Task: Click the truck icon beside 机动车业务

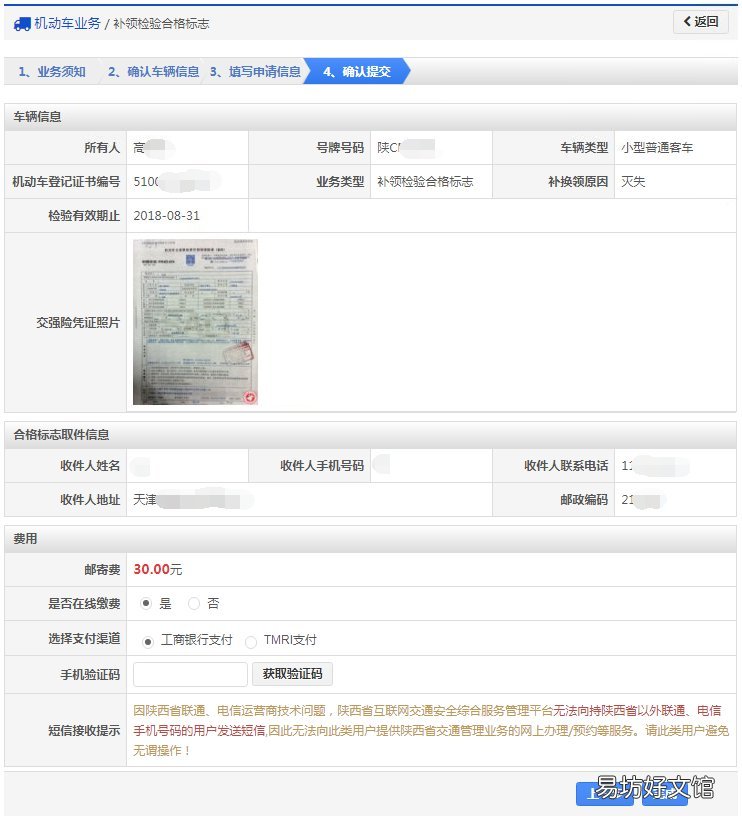Action: pos(22,24)
